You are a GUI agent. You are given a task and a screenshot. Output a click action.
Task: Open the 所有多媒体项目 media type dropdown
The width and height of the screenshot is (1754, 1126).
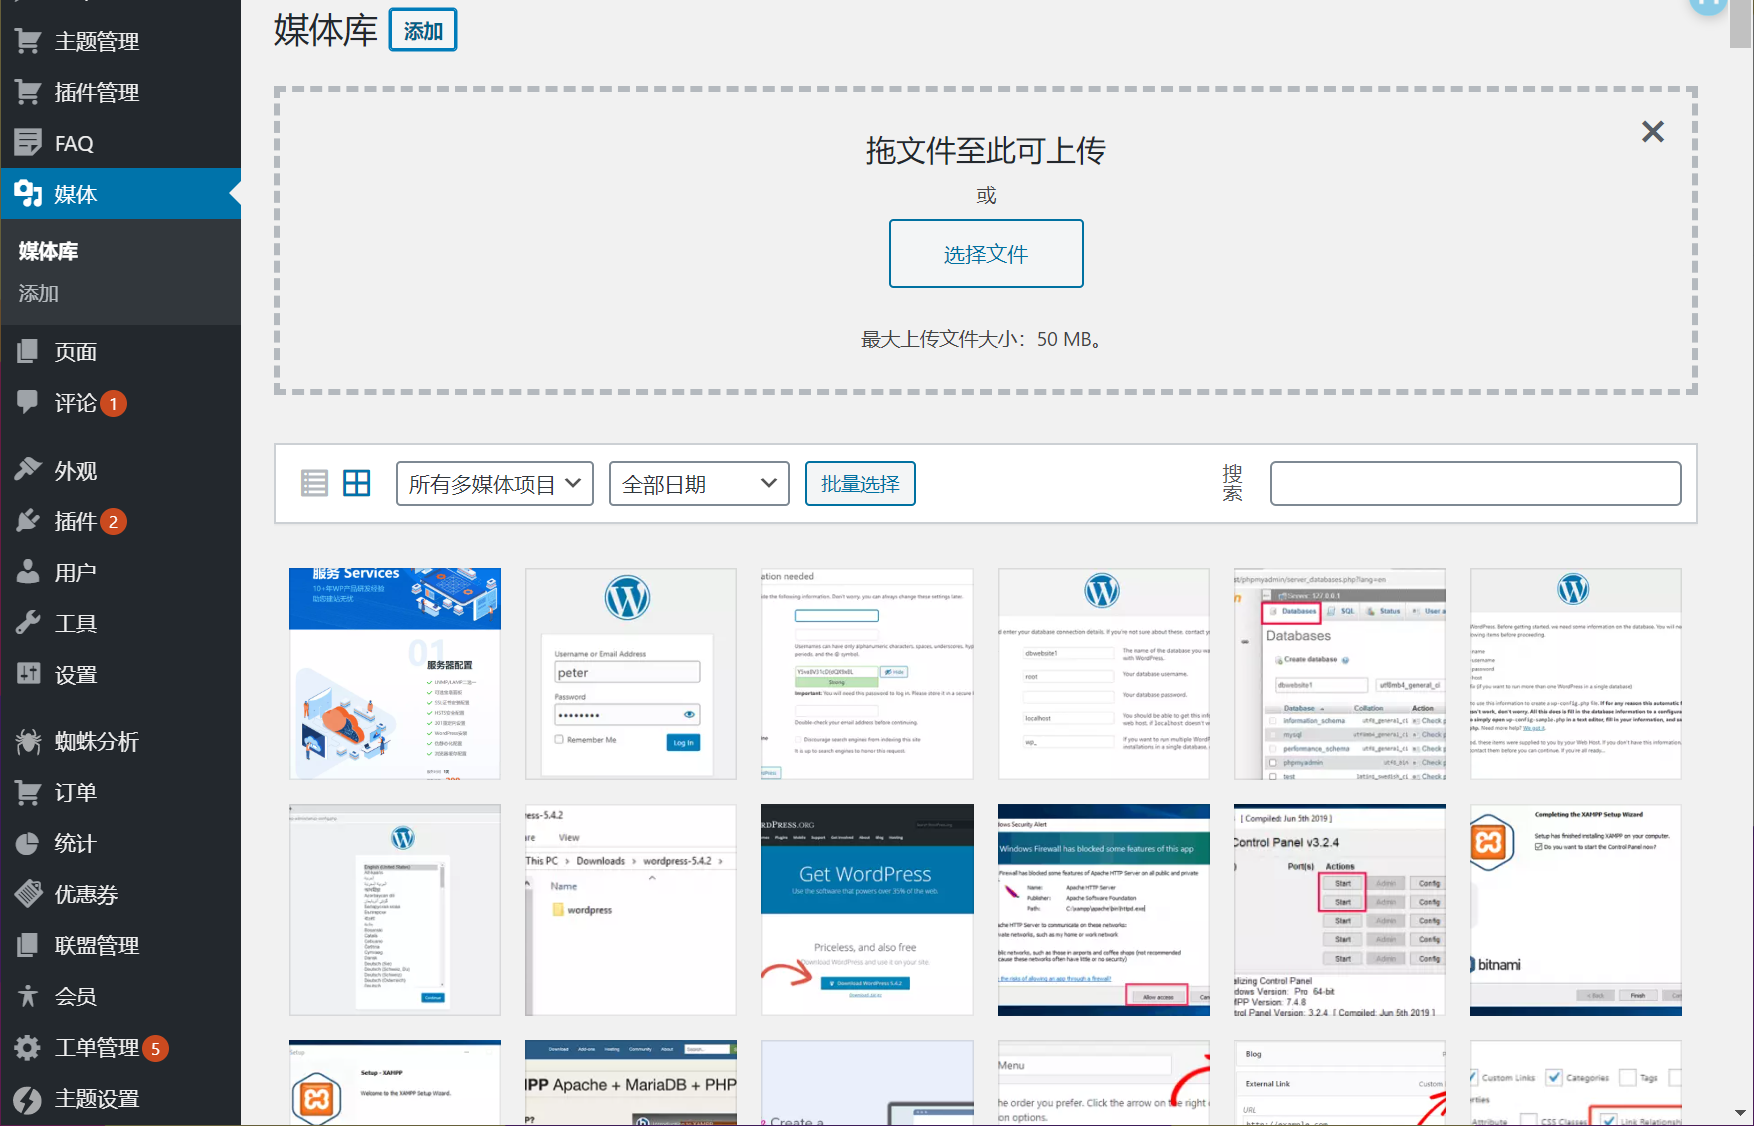coord(494,483)
